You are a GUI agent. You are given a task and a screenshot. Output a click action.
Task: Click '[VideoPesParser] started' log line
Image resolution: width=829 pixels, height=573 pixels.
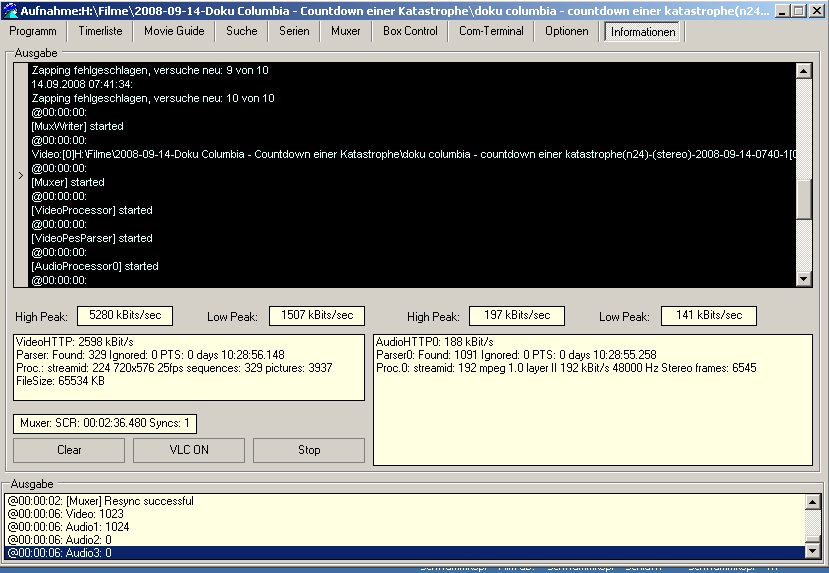click(x=91, y=238)
